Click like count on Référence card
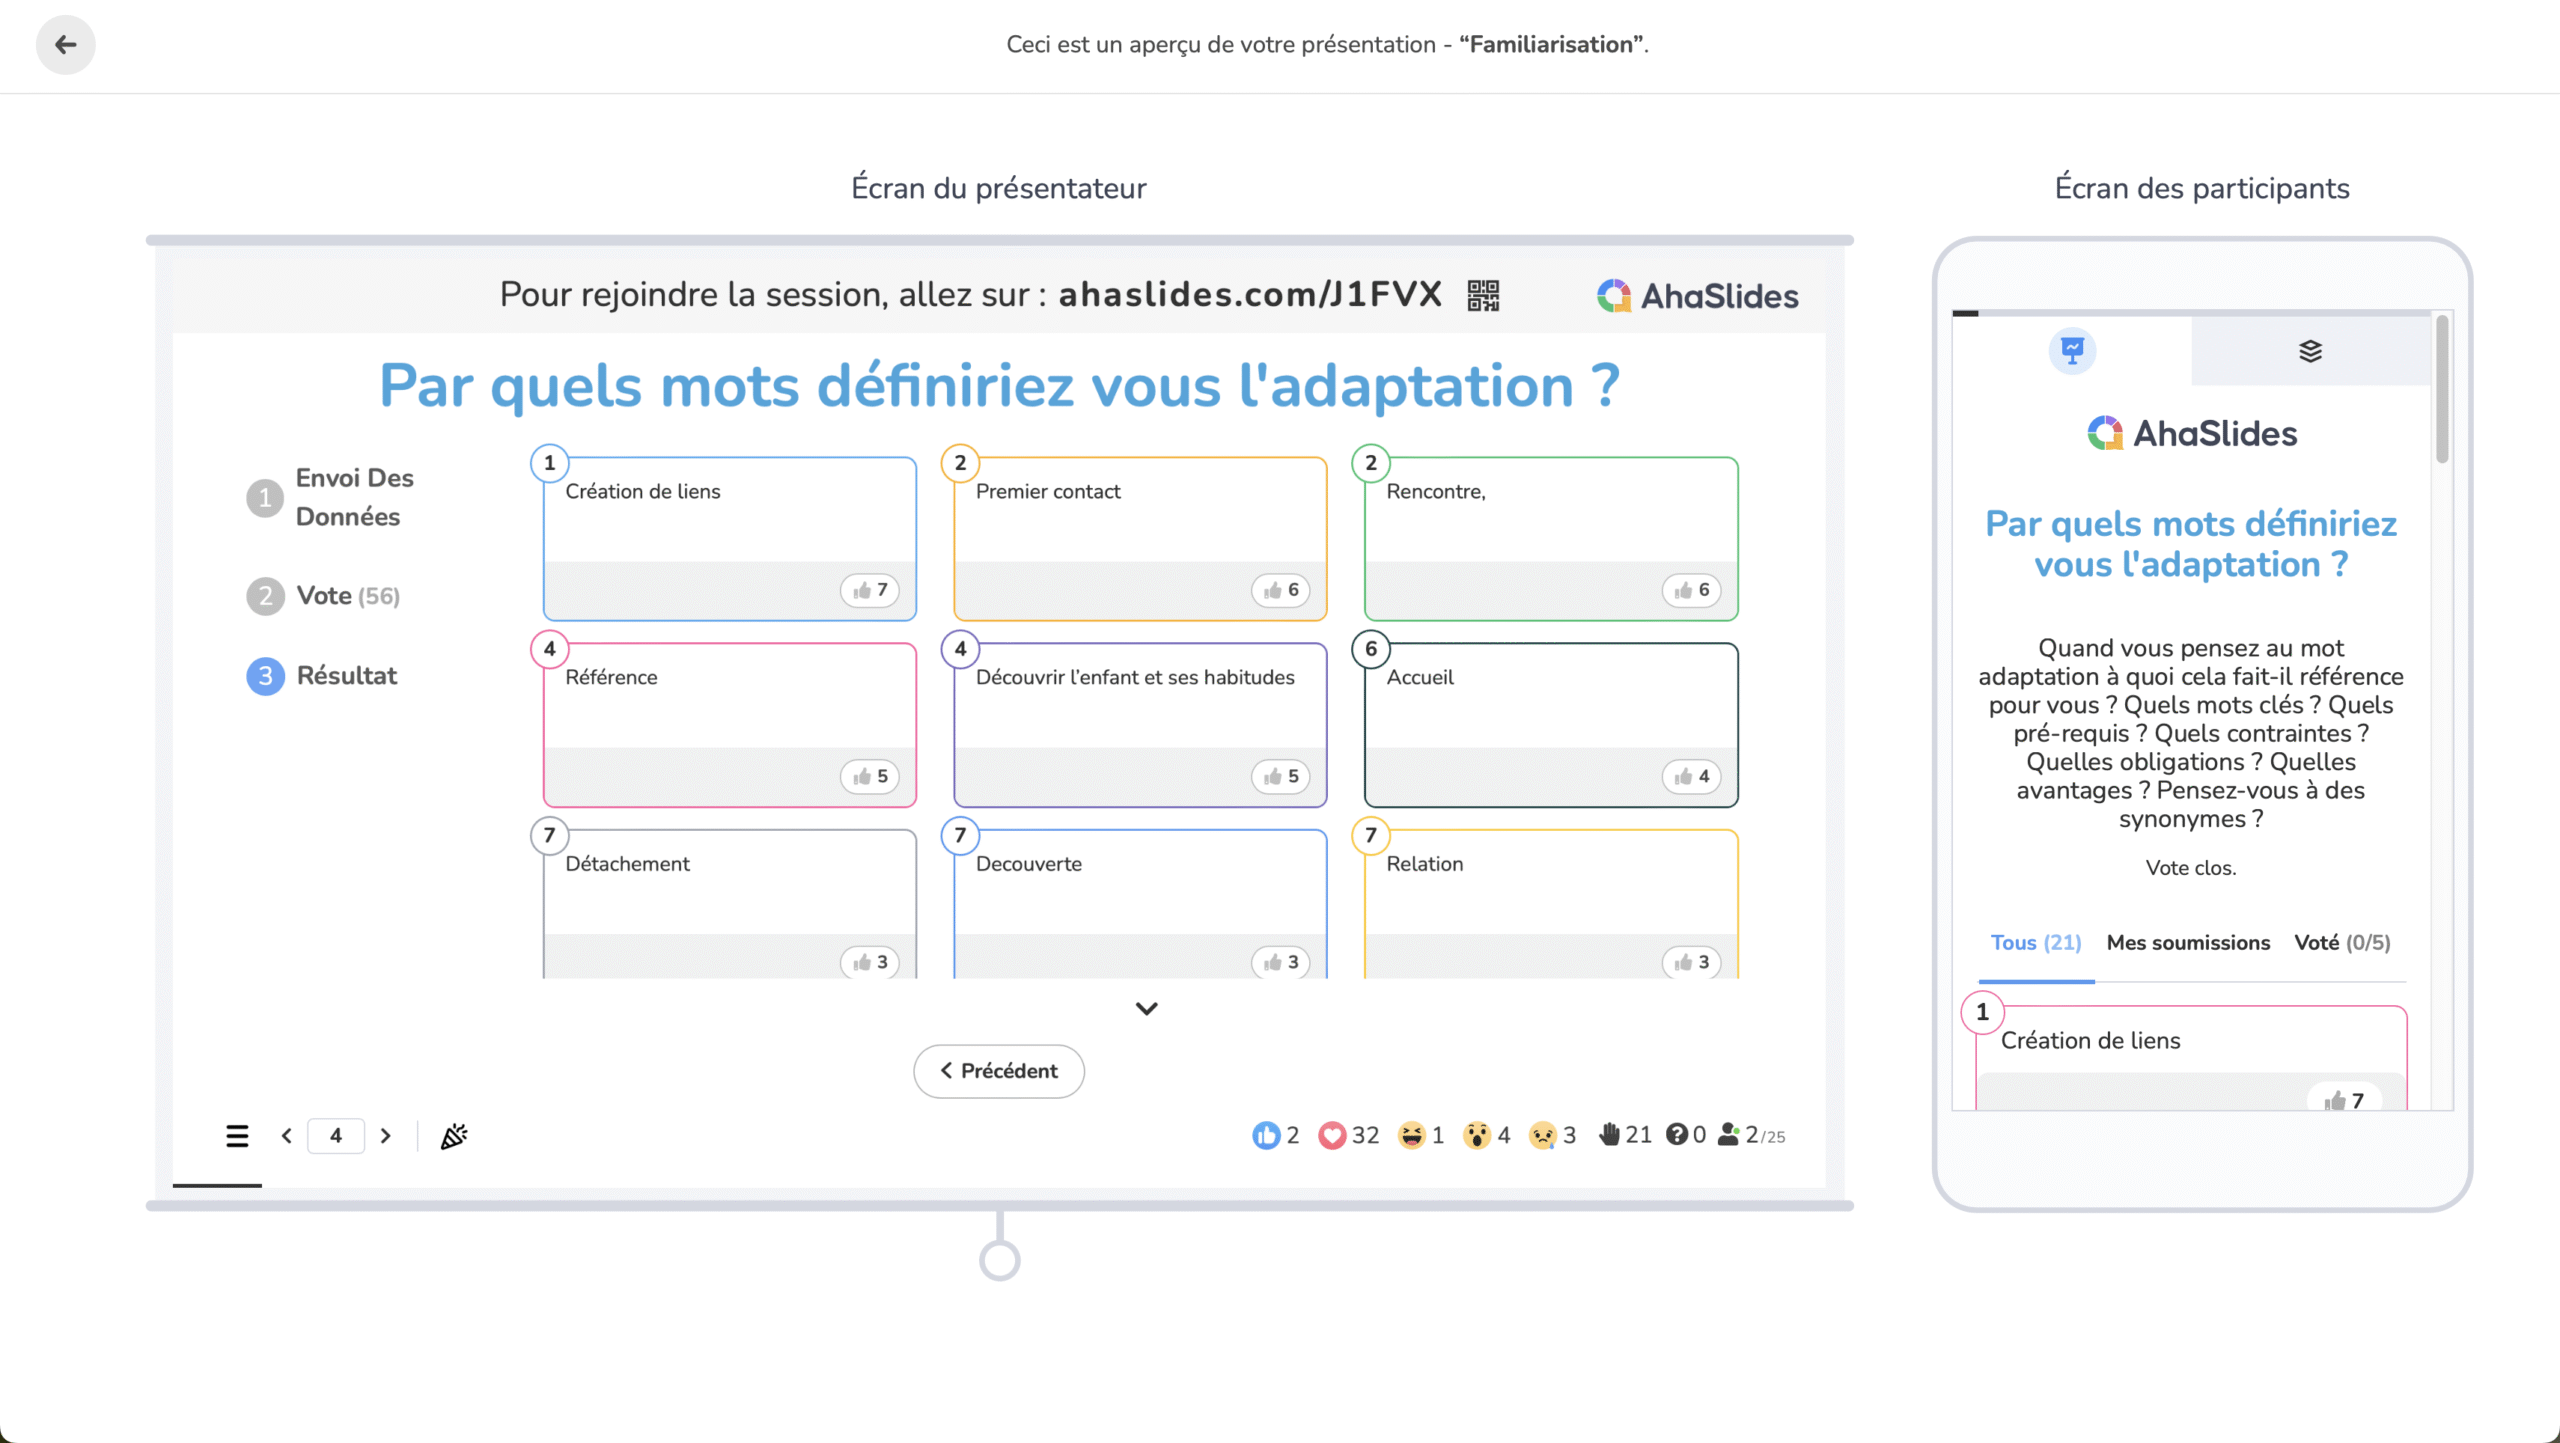Image resolution: width=2560 pixels, height=1443 pixels. [x=870, y=776]
